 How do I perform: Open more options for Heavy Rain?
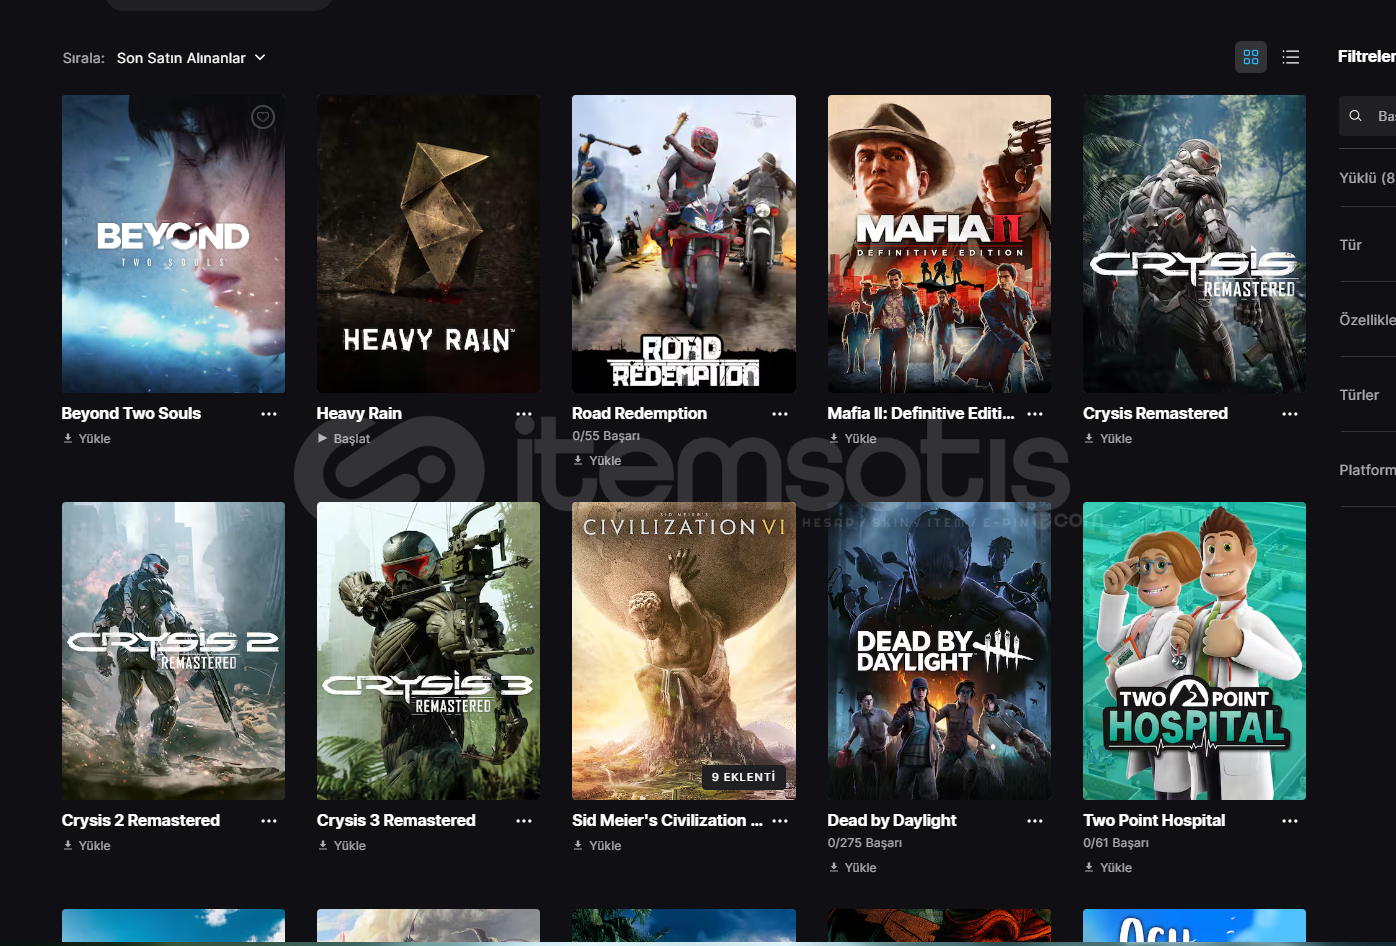(x=524, y=414)
